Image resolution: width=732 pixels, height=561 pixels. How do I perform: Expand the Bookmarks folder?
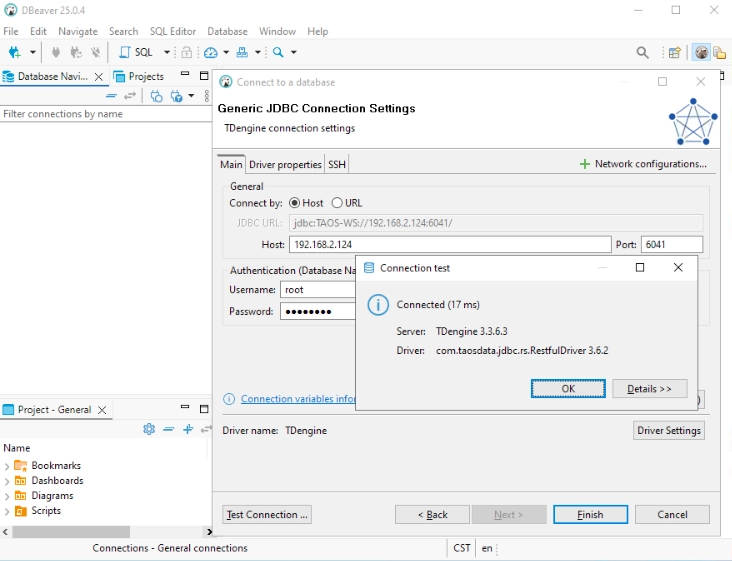coord(7,466)
